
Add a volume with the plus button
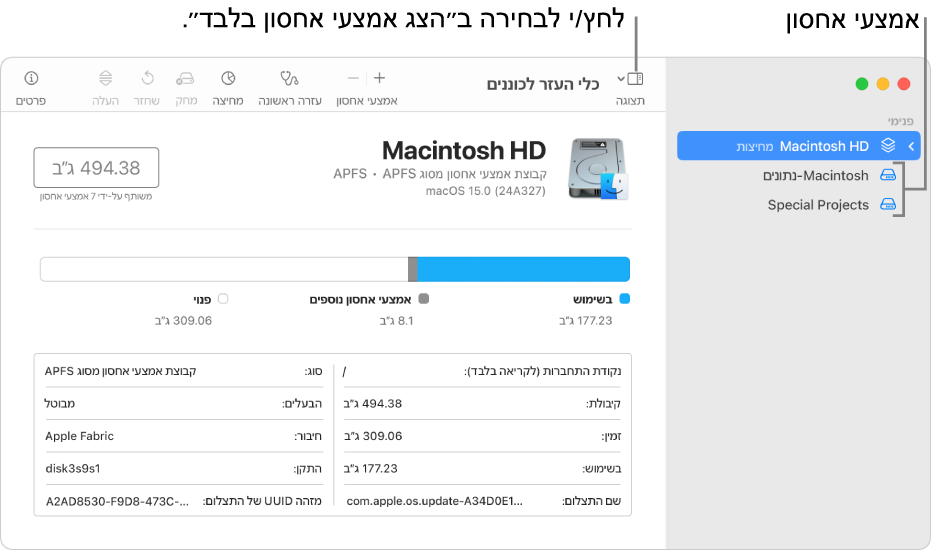click(380, 78)
